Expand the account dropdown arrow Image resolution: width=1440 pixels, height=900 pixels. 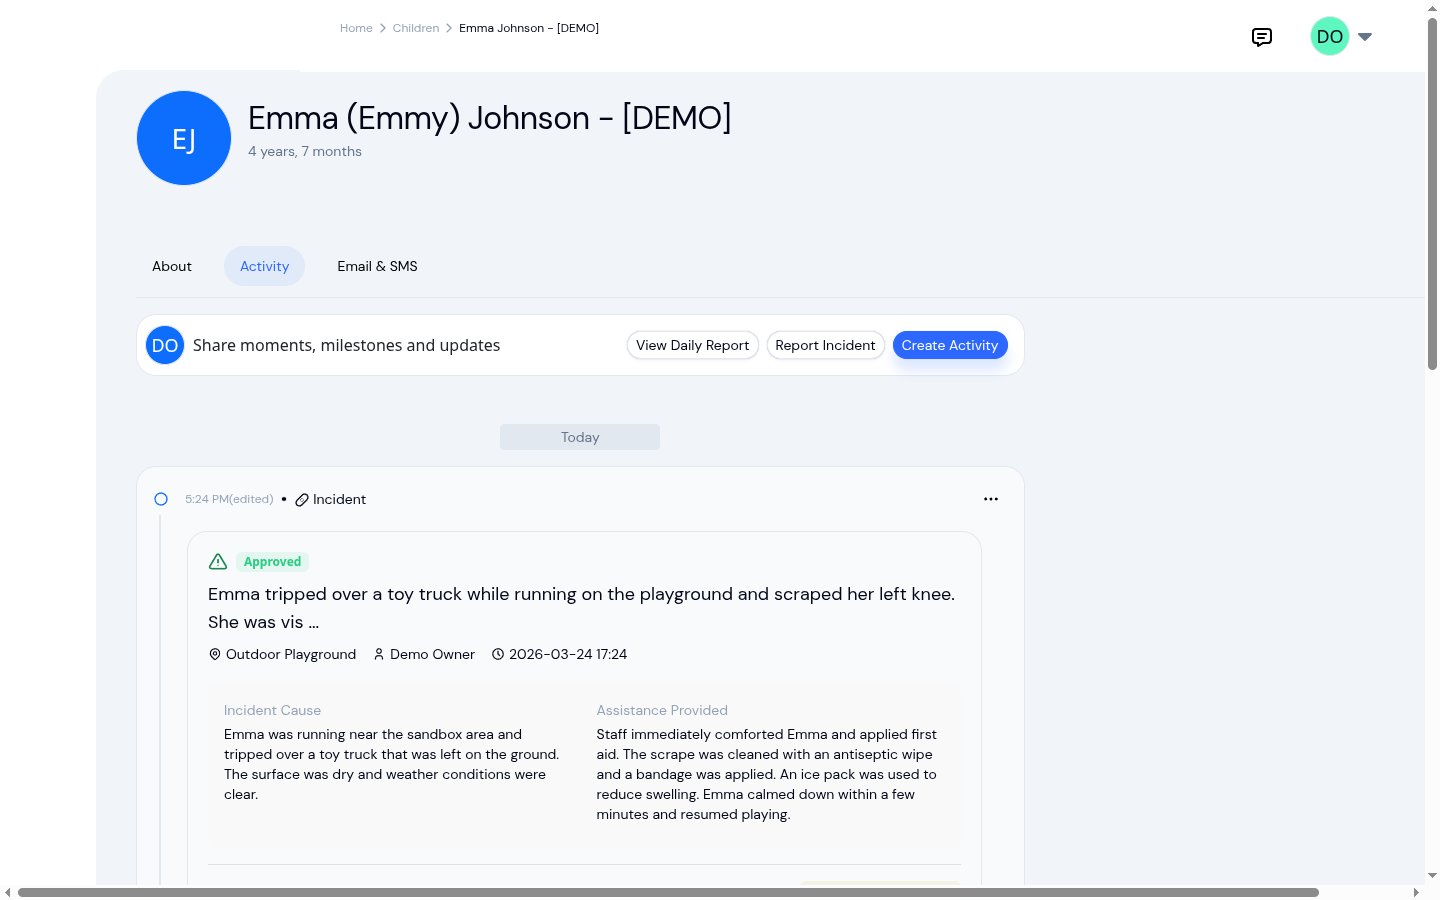(x=1365, y=37)
